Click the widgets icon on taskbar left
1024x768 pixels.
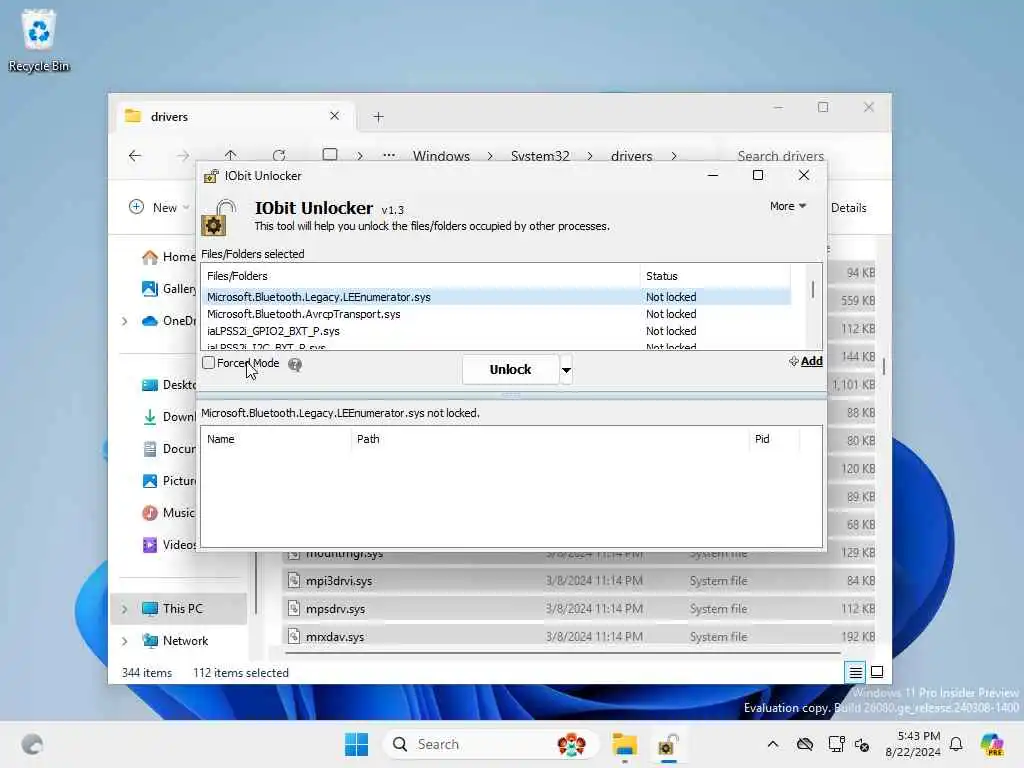pyautogui.click(x=32, y=744)
